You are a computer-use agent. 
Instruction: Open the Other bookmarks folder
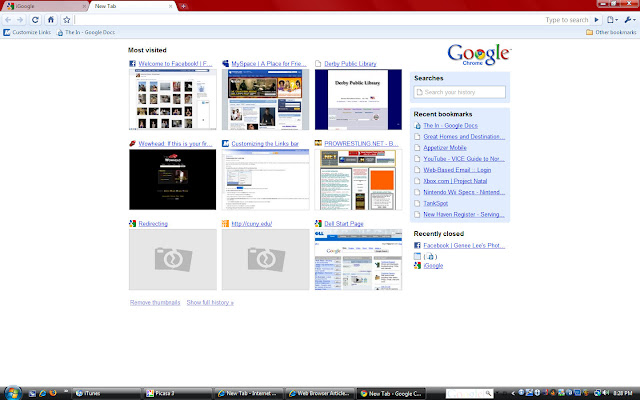click(x=611, y=32)
